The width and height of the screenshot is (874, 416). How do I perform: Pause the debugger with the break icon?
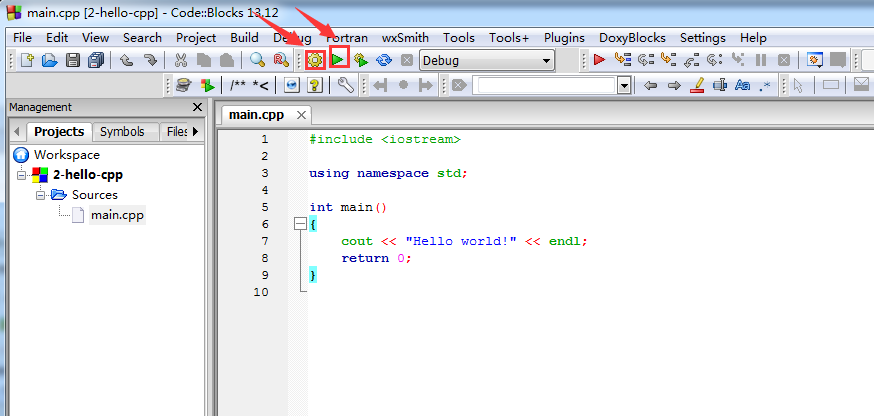pyautogui.click(x=761, y=59)
